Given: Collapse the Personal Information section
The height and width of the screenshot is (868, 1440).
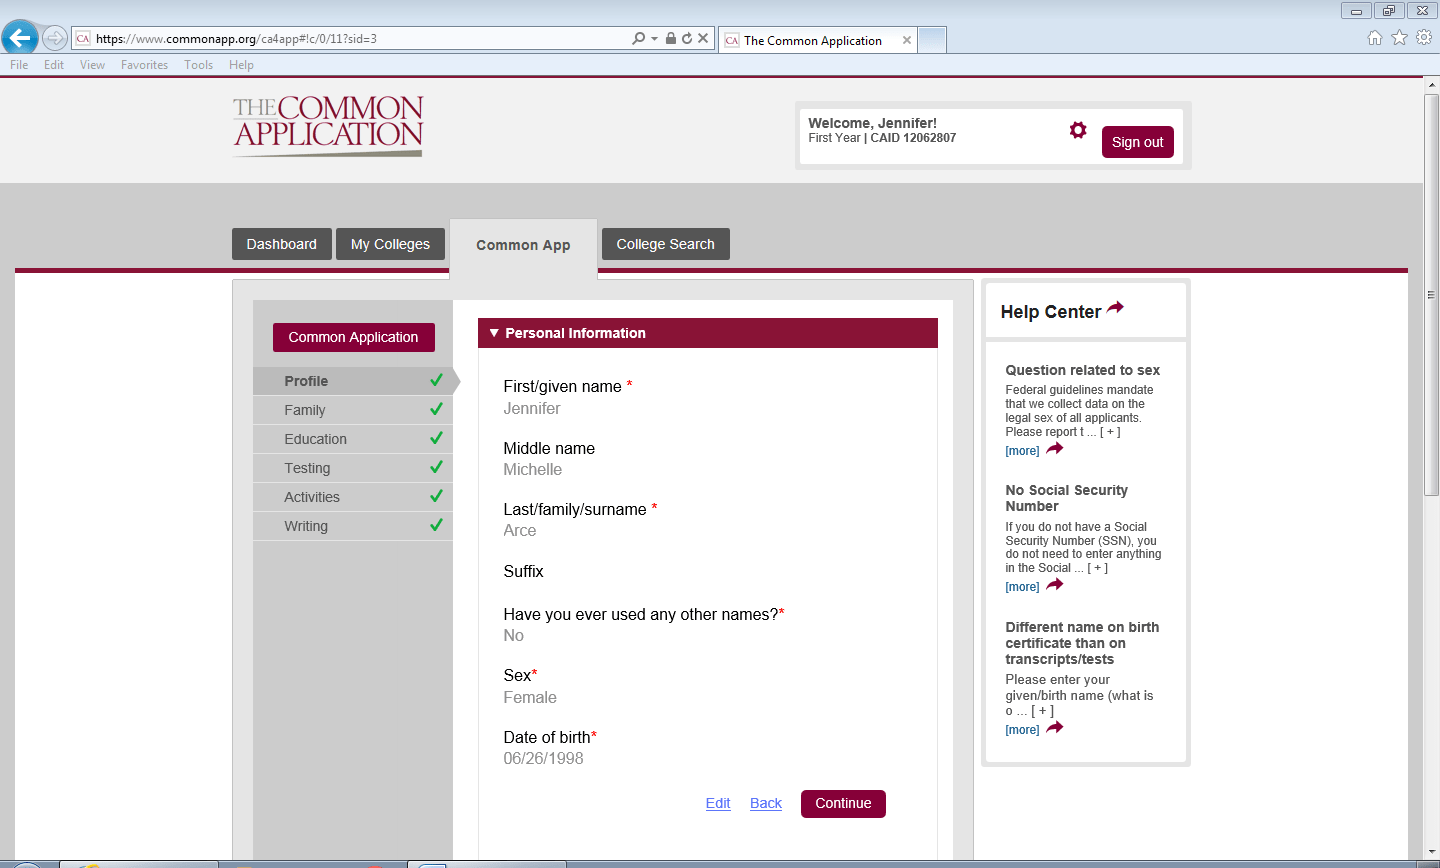Looking at the screenshot, I should pos(494,333).
